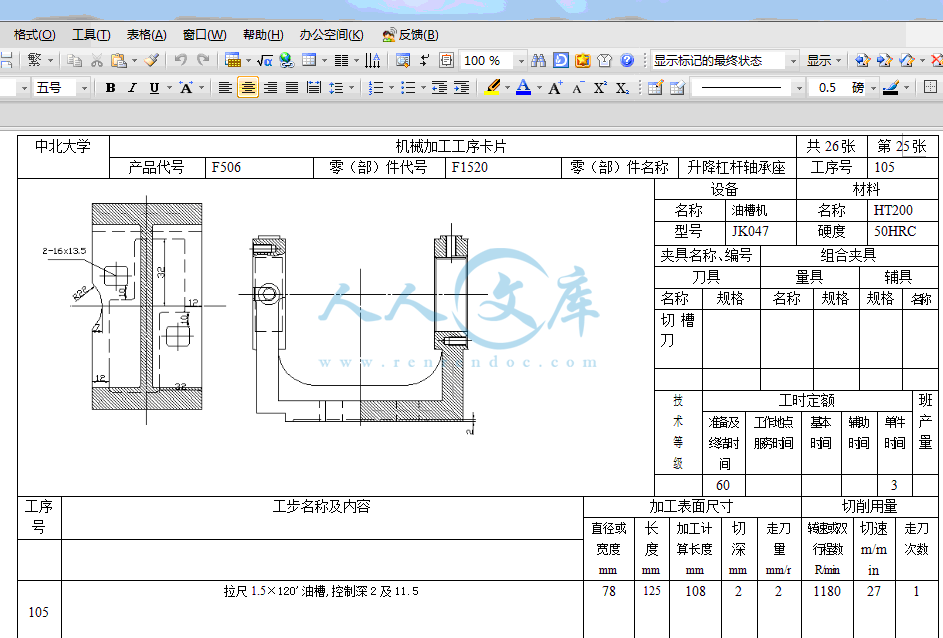Select the Format Painter brush
This screenshot has height=638, width=943.
click(x=152, y=60)
